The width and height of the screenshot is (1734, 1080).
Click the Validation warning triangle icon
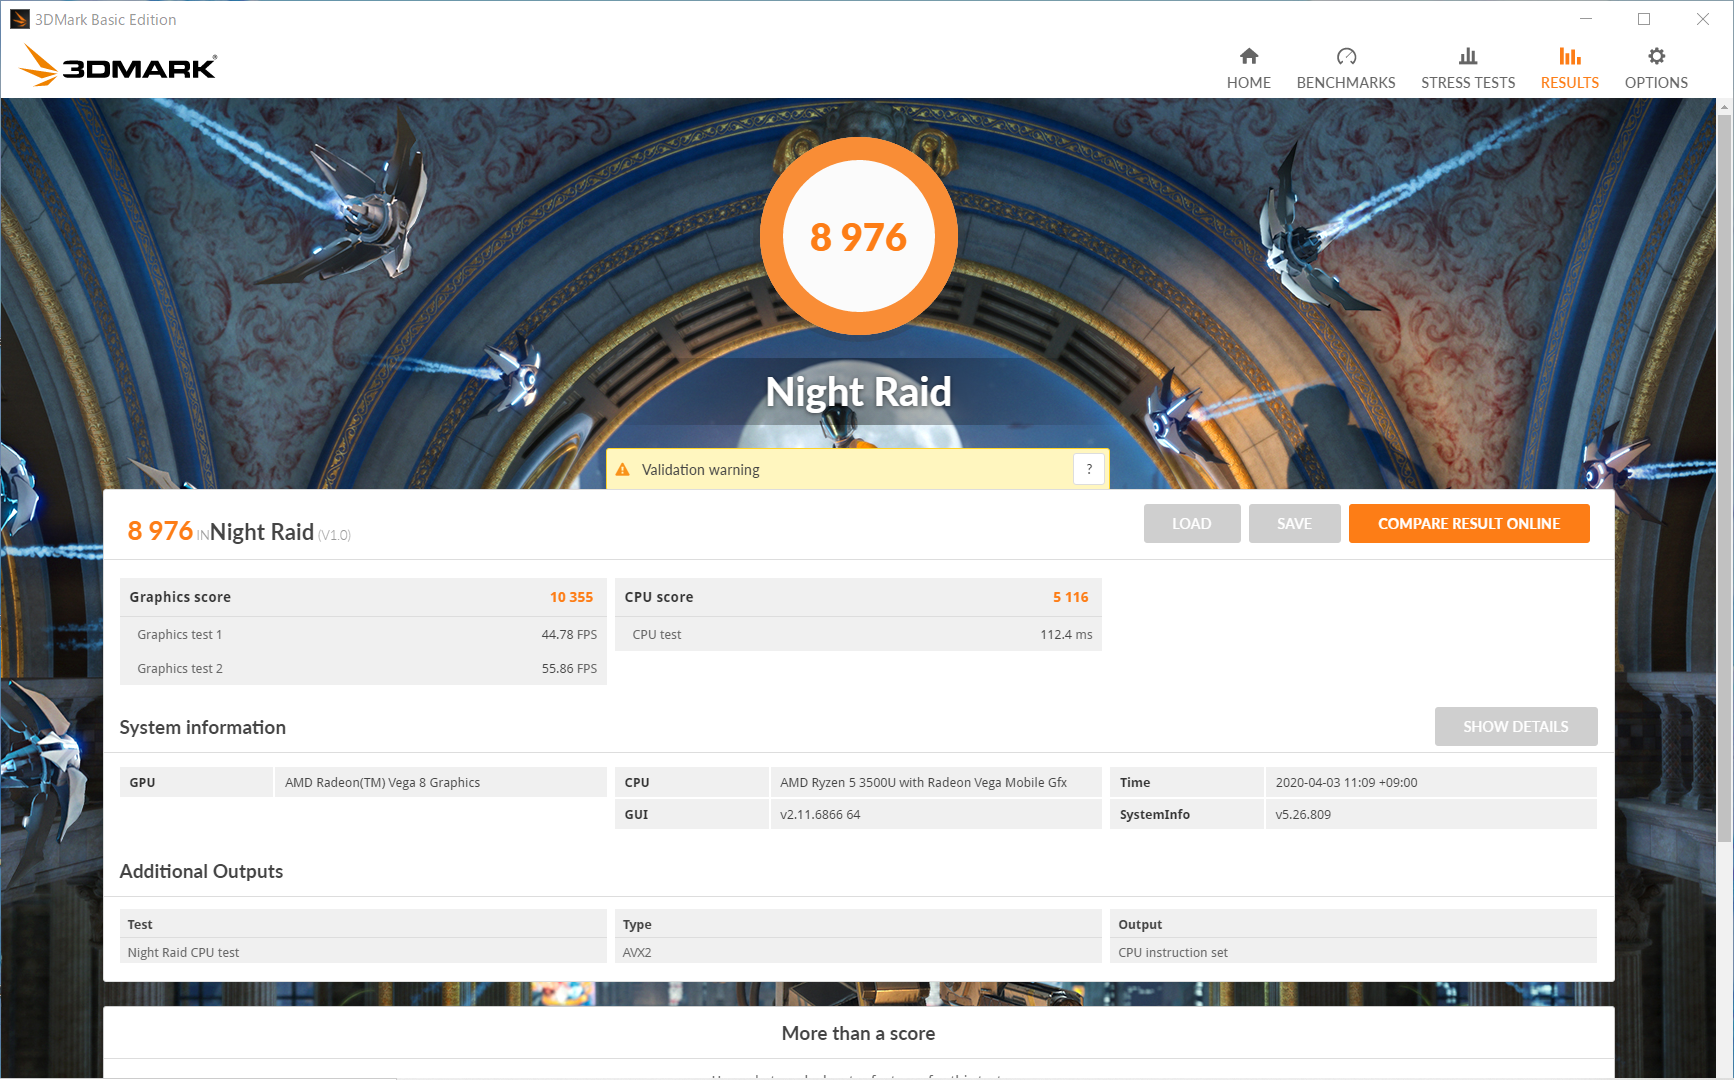point(623,470)
